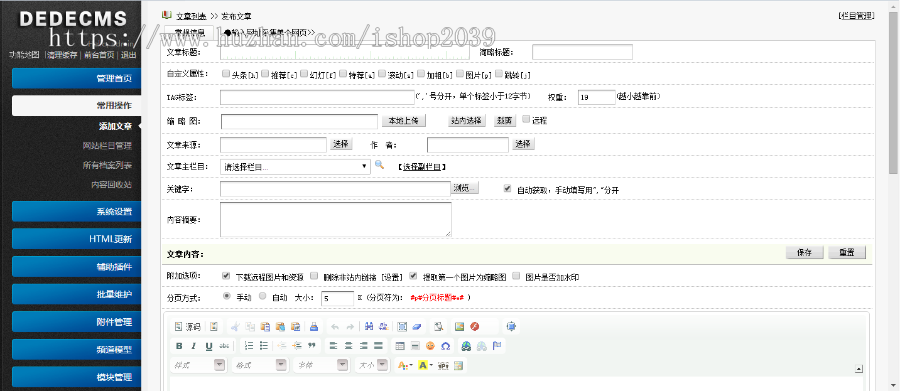The image size is (900, 391).
Task: Expand the HTML更新 sidebar section
Action: (76, 239)
